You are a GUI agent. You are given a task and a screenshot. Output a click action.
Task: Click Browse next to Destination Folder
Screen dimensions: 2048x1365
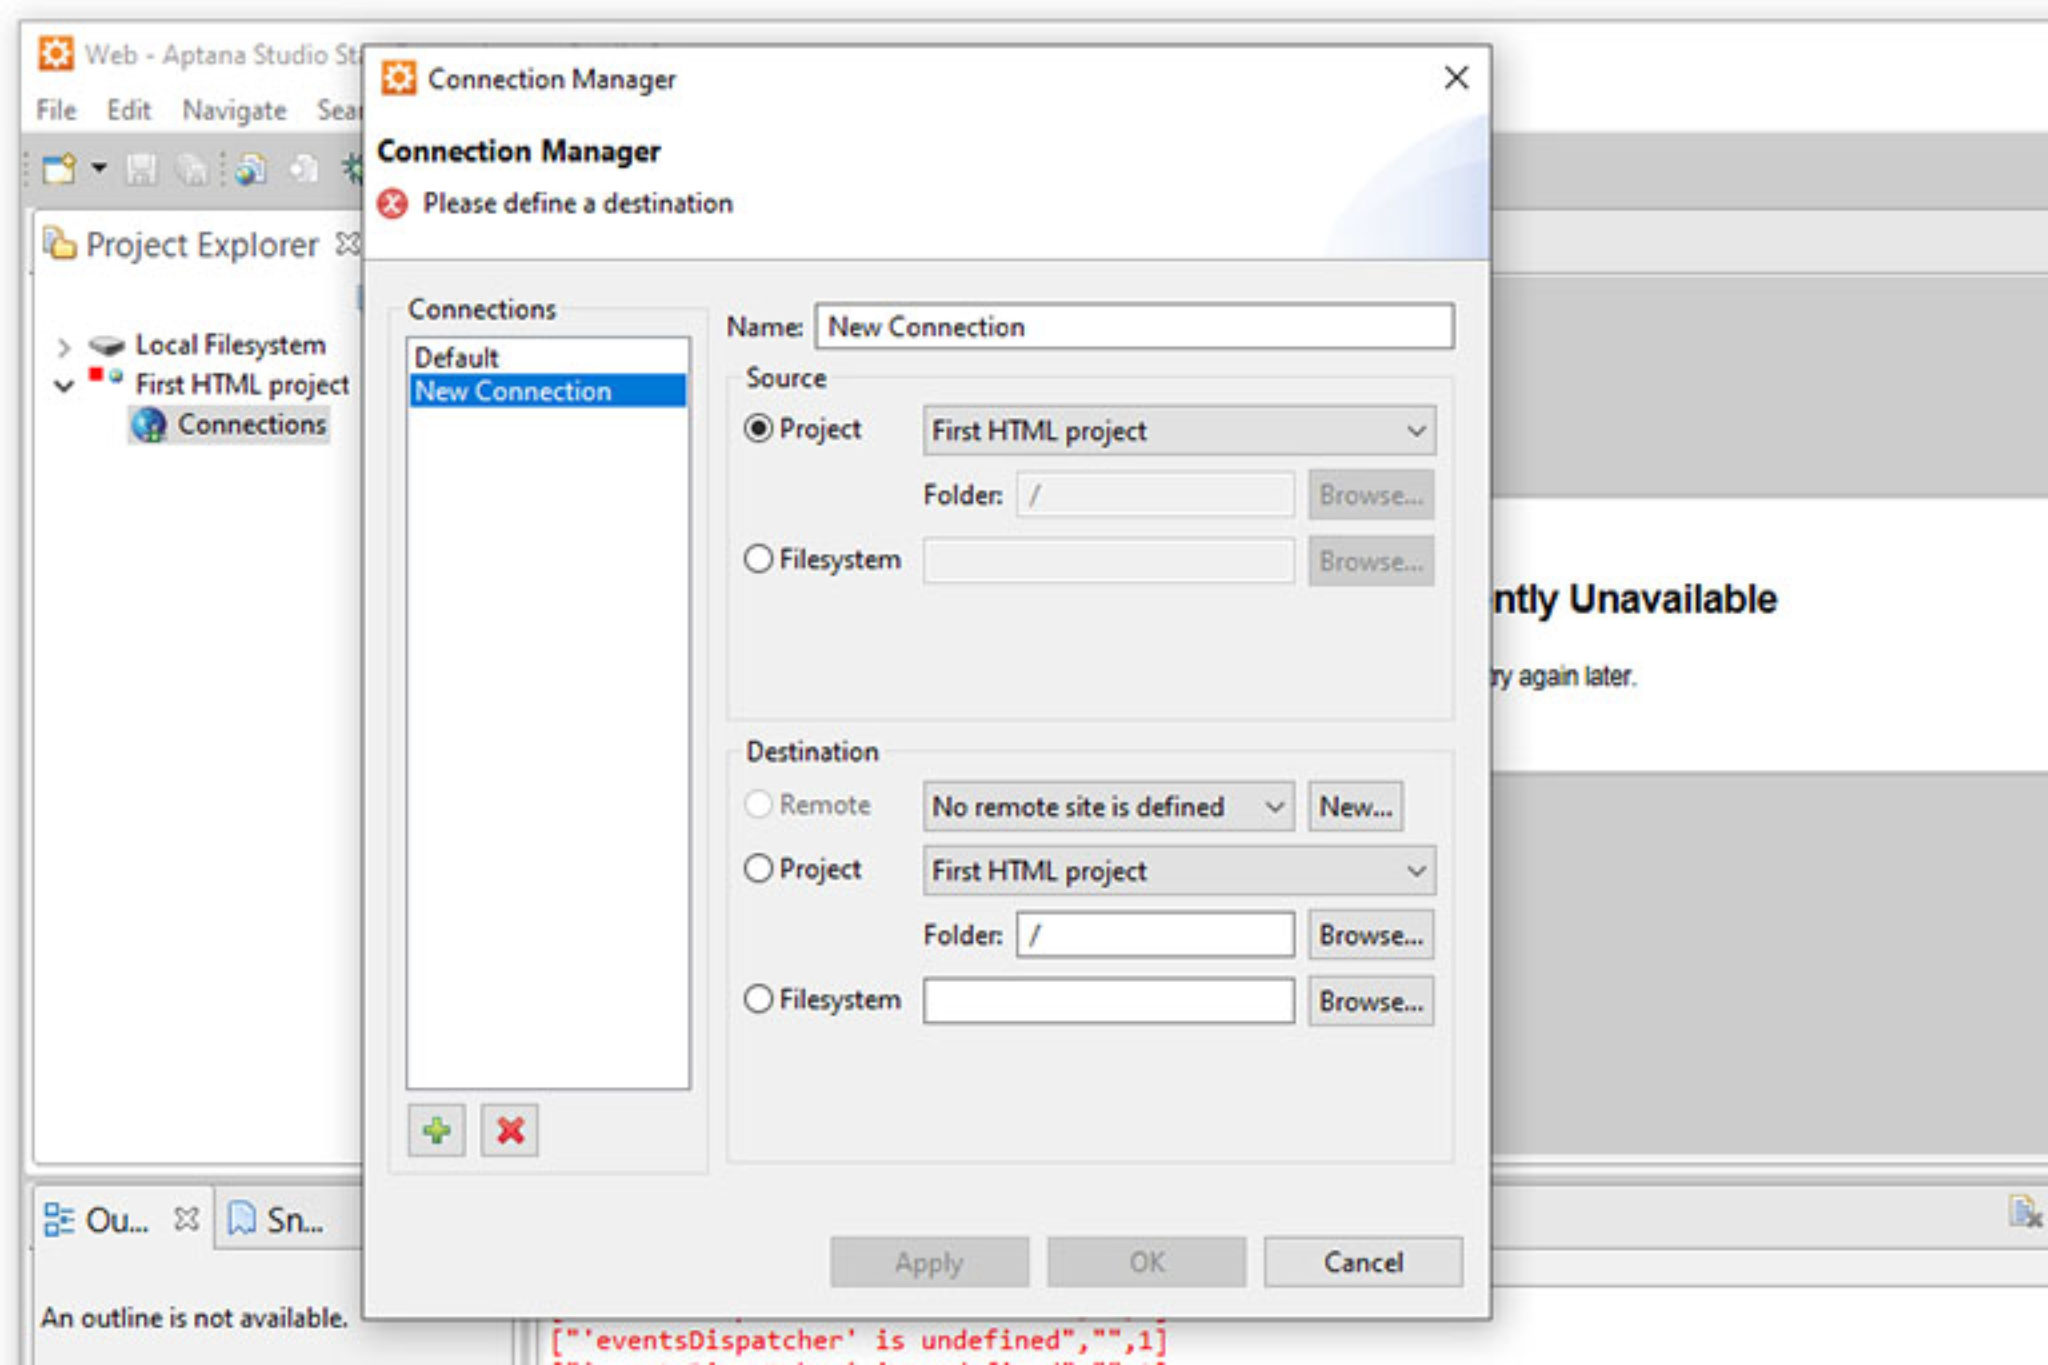click(x=1371, y=935)
